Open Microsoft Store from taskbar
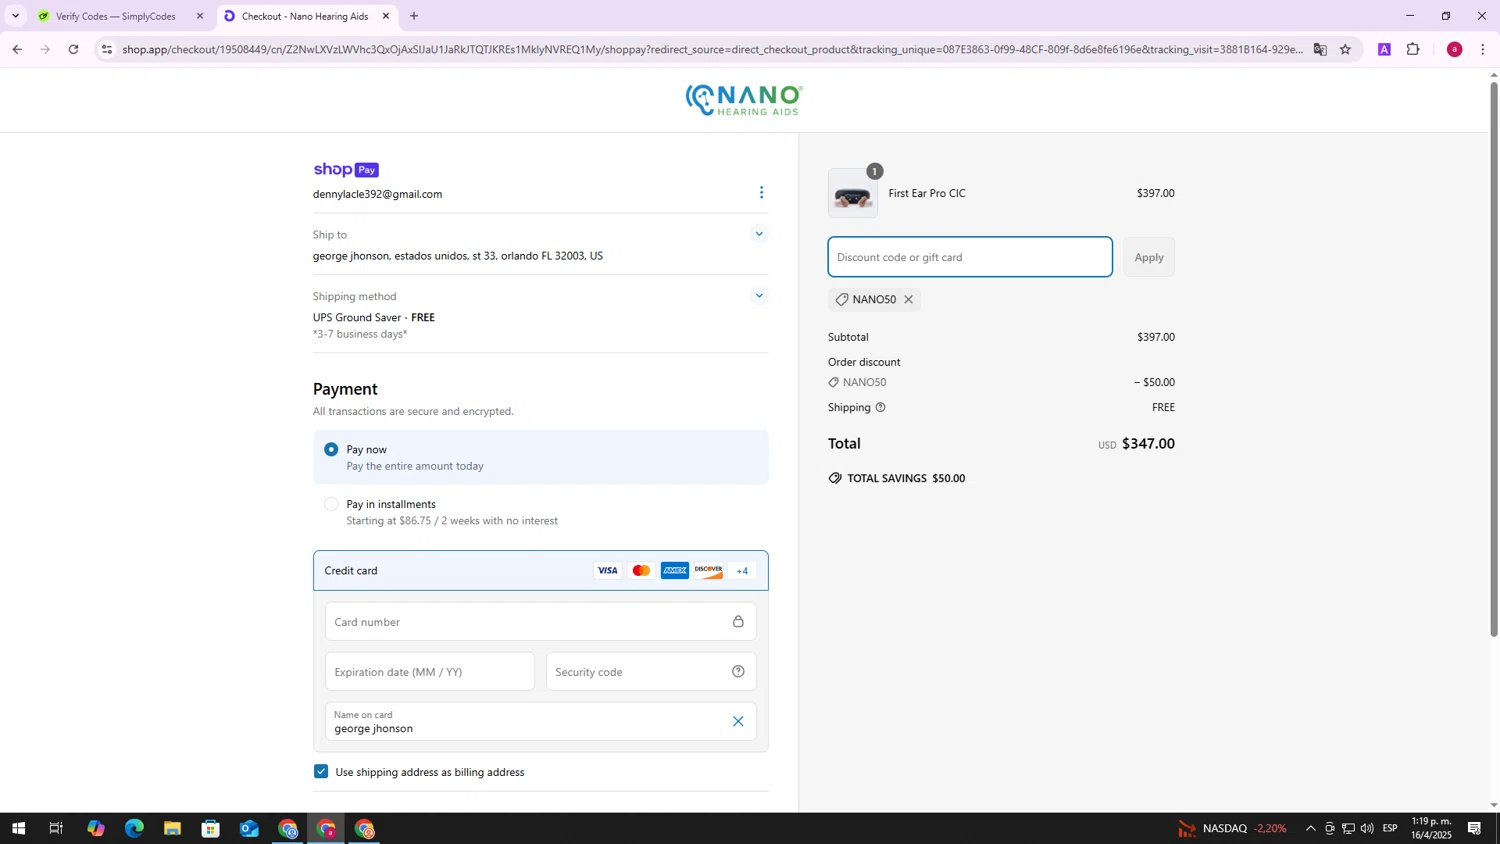Screen dimensions: 1500x844 (210, 828)
